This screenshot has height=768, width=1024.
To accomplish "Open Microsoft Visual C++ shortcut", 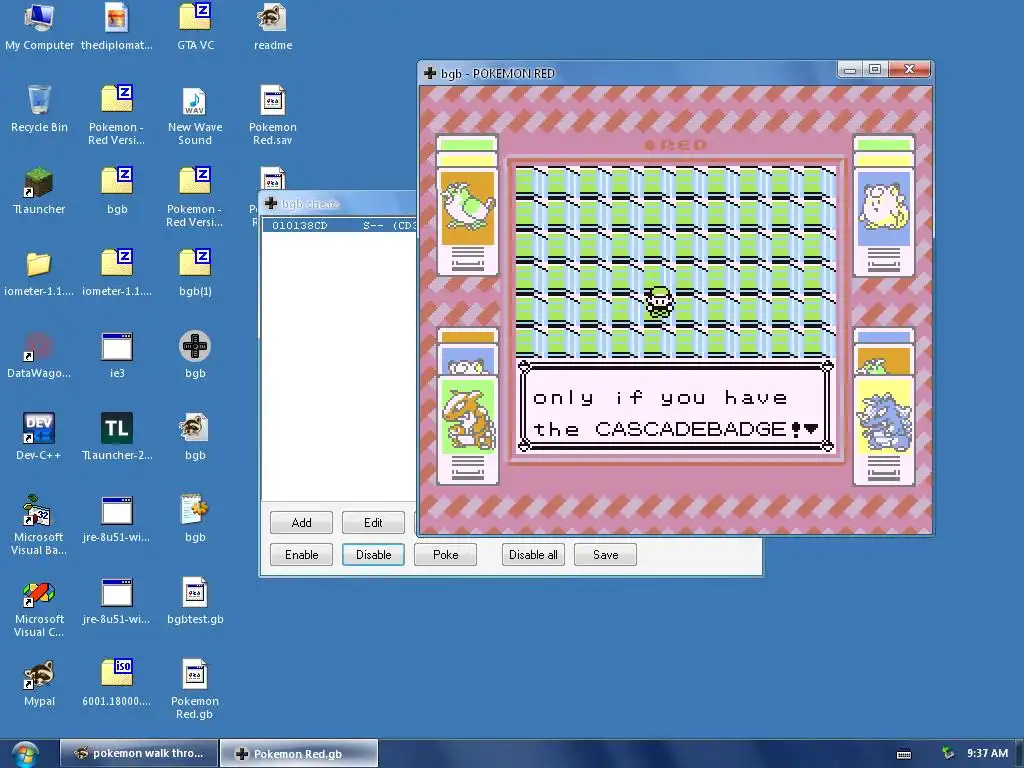I will pos(39,608).
